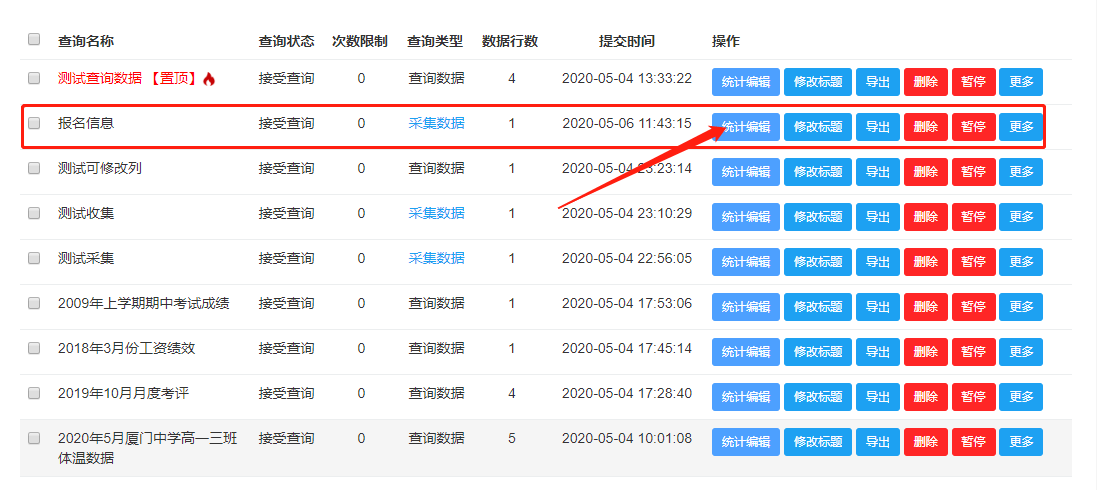
Task: Pause the 测试查询数据 query
Action: (973, 82)
